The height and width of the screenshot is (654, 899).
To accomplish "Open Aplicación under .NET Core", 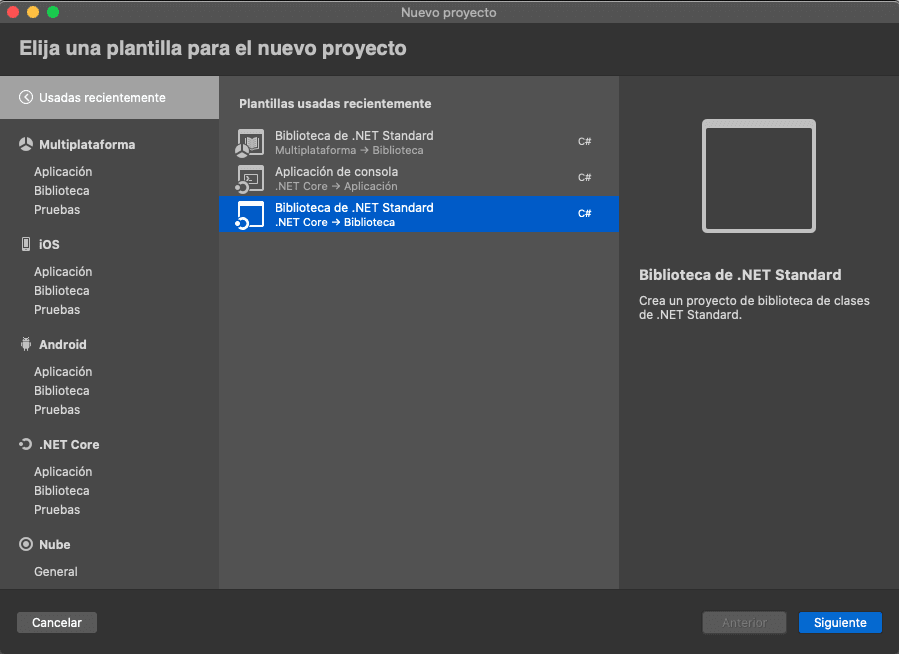I will (63, 472).
